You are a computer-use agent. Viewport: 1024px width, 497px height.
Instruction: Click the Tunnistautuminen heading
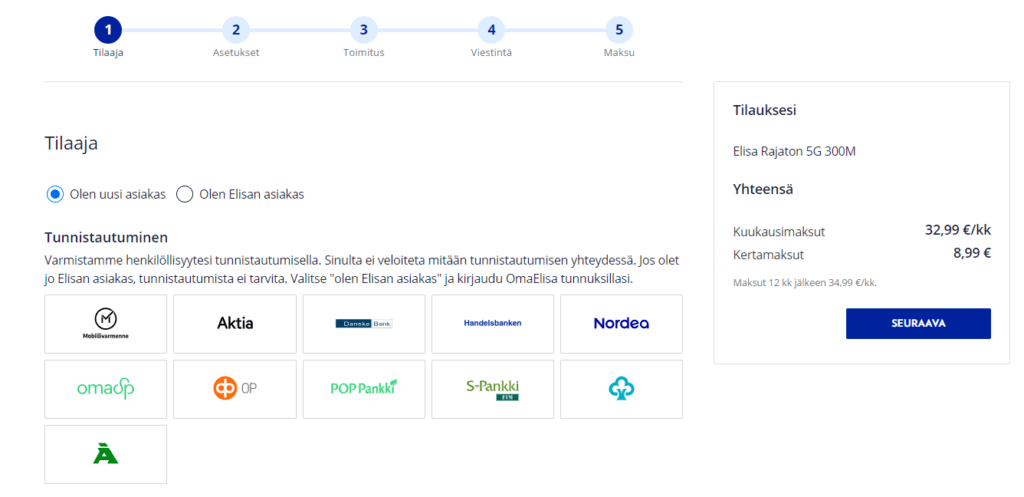(x=106, y=236)
